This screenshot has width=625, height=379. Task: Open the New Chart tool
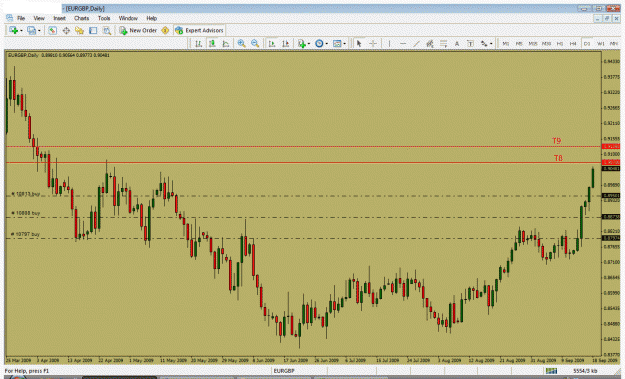coord(13,30)
